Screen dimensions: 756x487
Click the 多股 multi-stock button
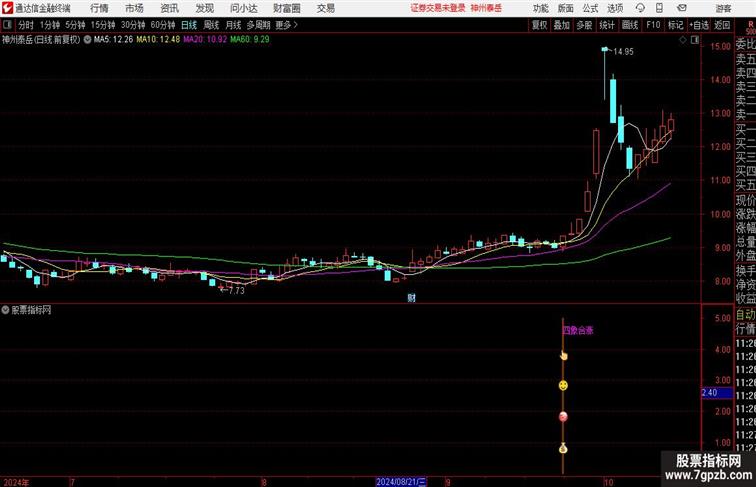point(584,25)
